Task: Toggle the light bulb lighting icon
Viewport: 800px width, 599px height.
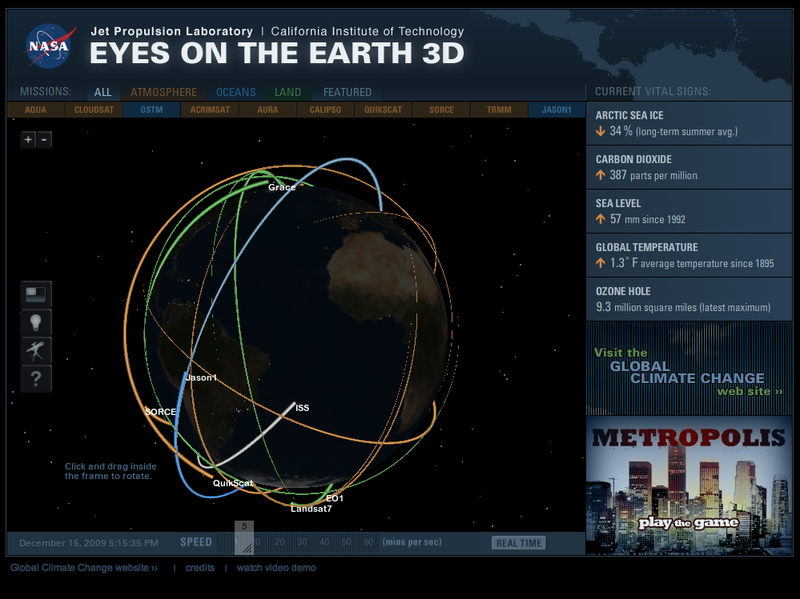Action: 36,322
